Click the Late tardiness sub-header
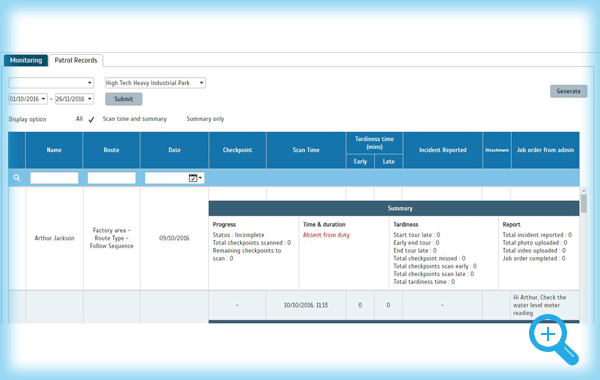The height and width of the screenshot is (380, 600). point(388,161)
